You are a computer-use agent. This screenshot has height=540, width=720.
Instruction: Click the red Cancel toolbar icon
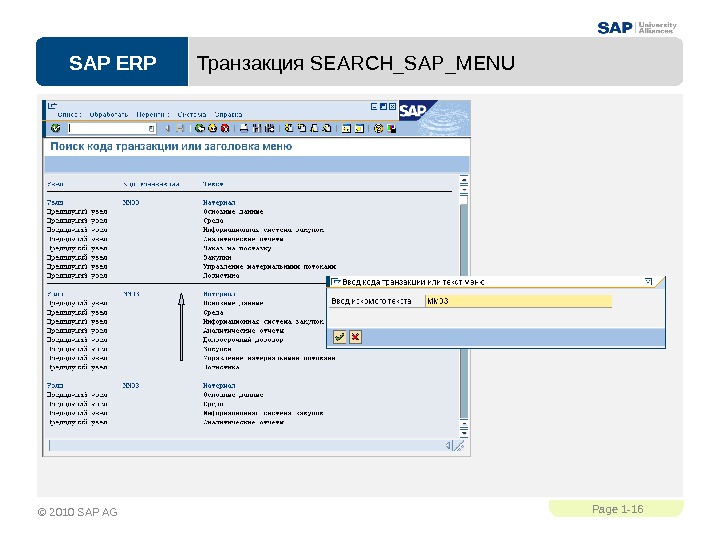(x=225, y=128)
